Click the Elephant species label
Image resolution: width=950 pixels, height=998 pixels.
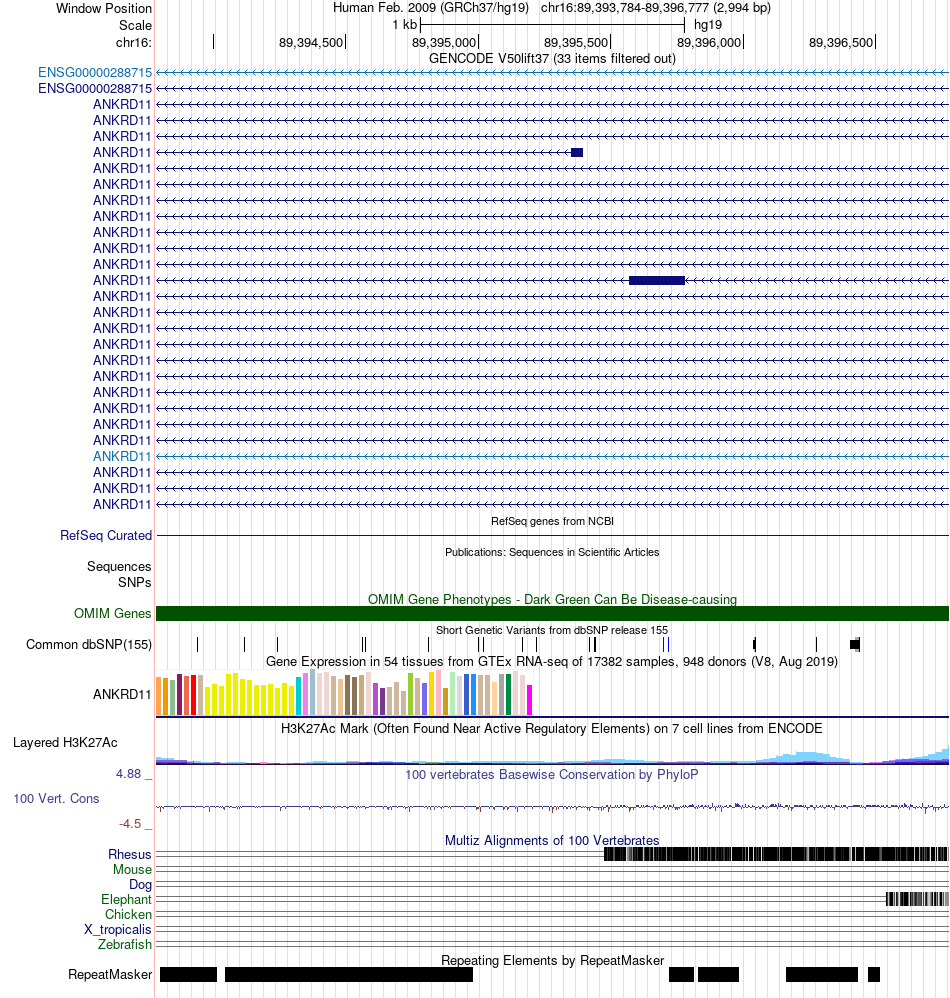click(x=126, y=899)
